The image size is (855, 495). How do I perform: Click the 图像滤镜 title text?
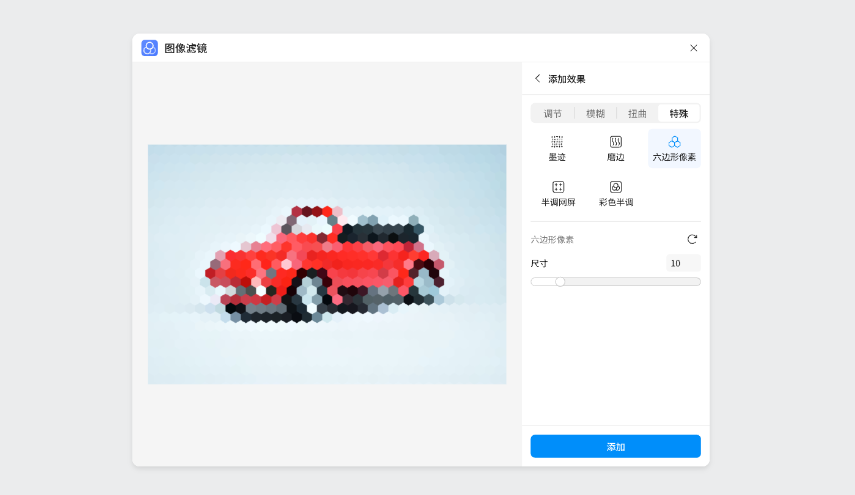coord(186,48)
